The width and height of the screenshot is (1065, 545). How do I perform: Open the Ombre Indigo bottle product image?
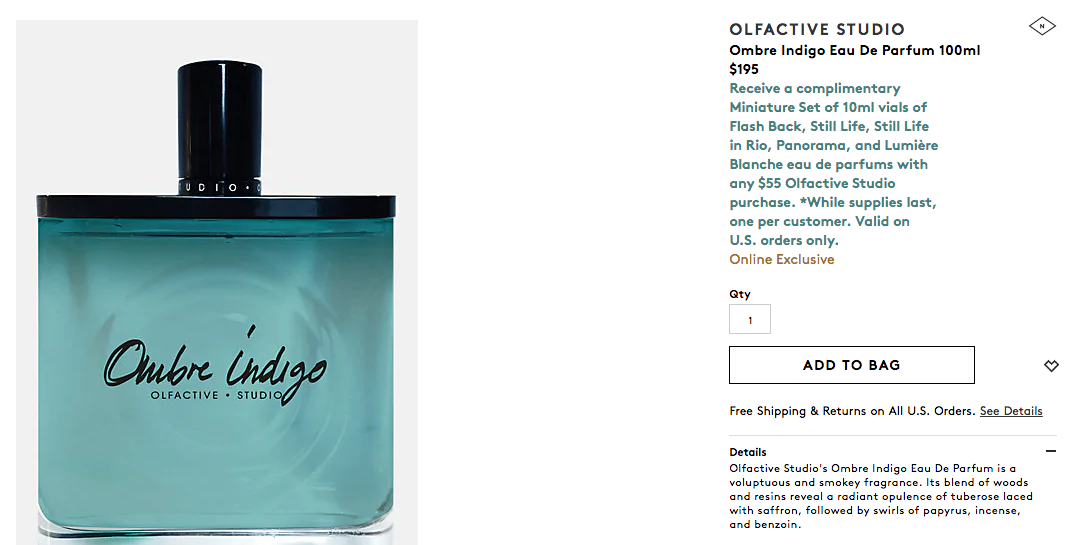217,282
